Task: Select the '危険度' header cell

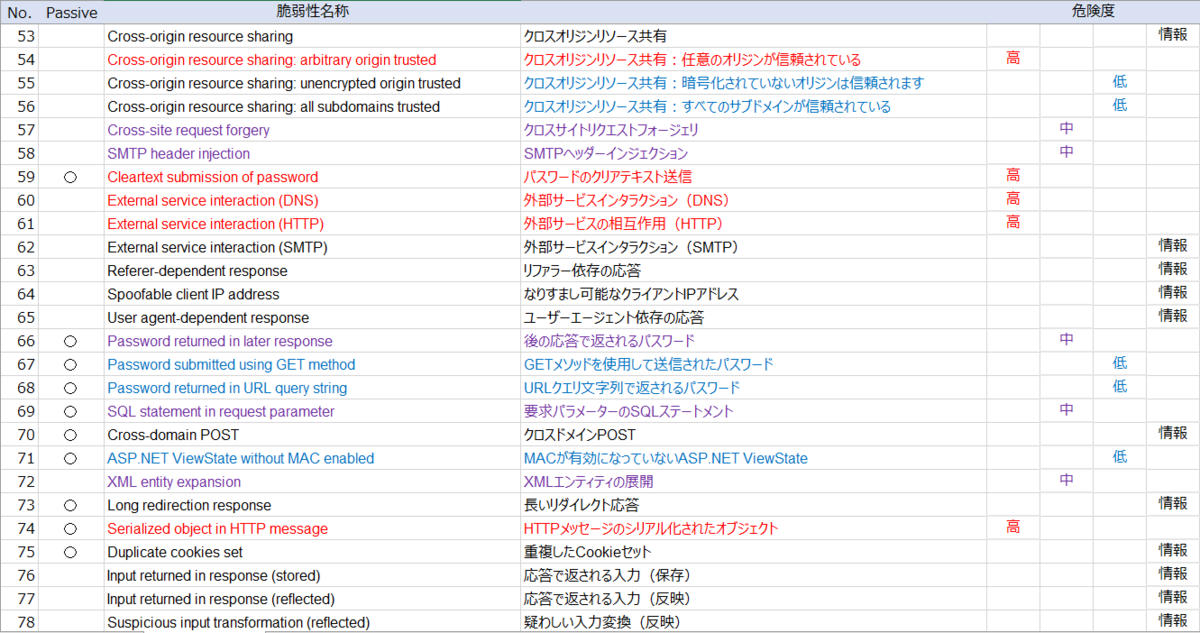Action: click(1093, 12)
